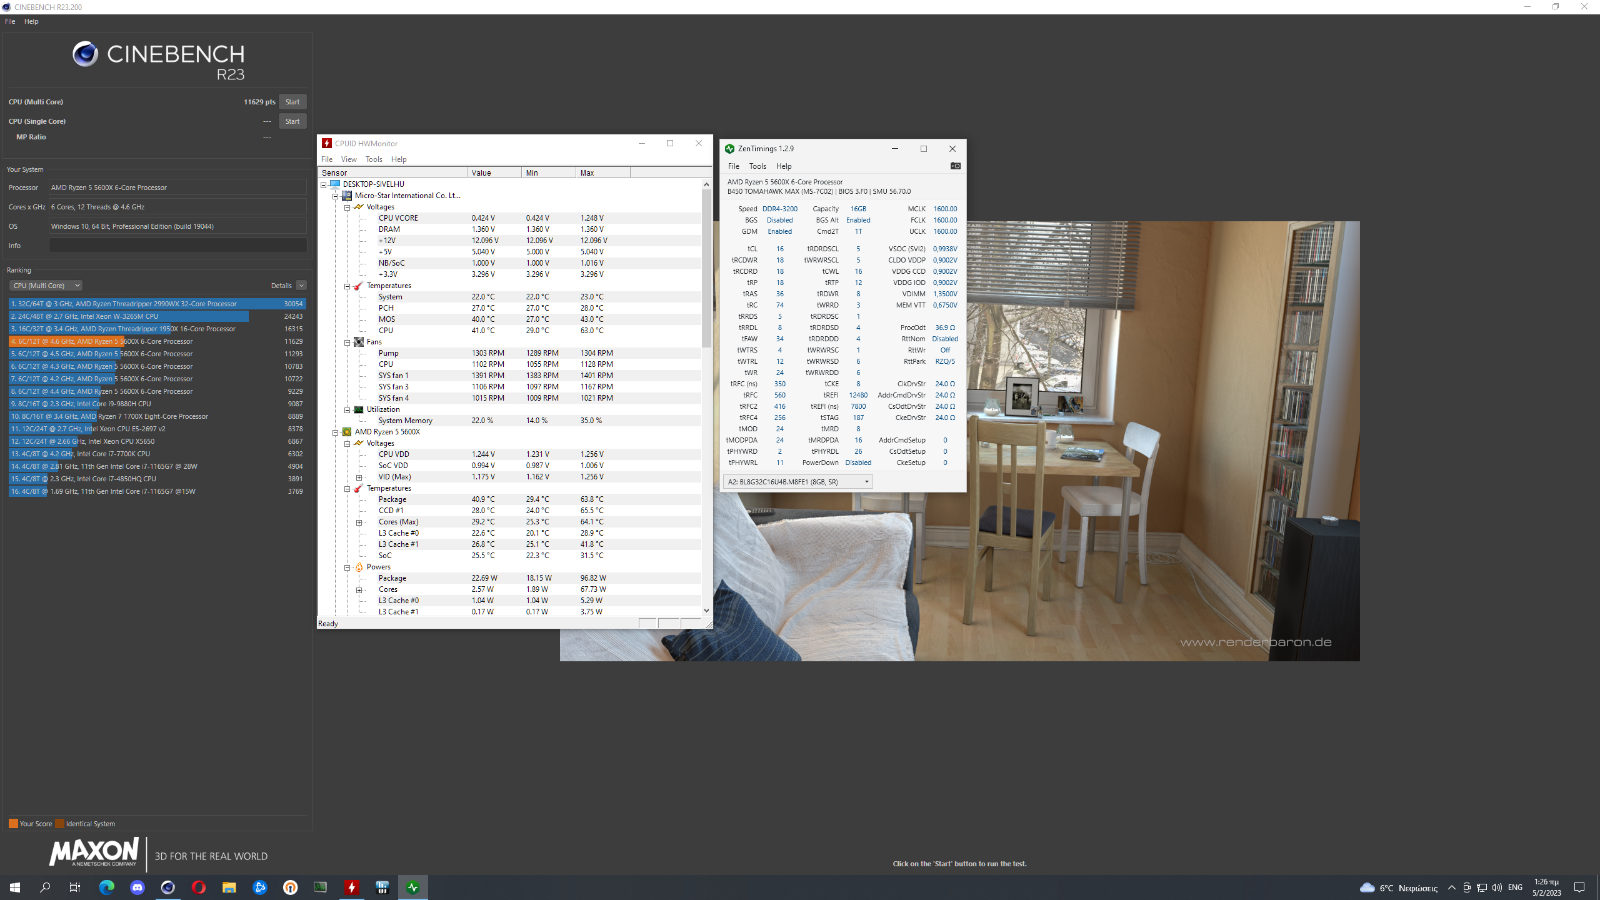1600x900 pixels.
Task: Open the memory module selector dropdown
Action: (798, 482)
